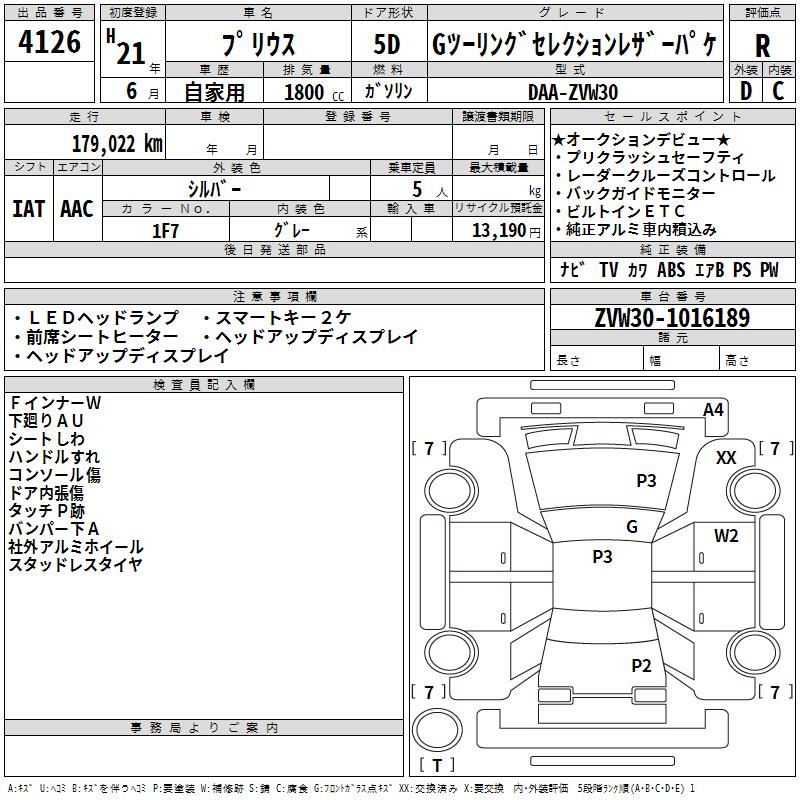Click inspector note 下廻りAU
The image size is (800, 800).
pyautogui.click(x=46, y=421)
